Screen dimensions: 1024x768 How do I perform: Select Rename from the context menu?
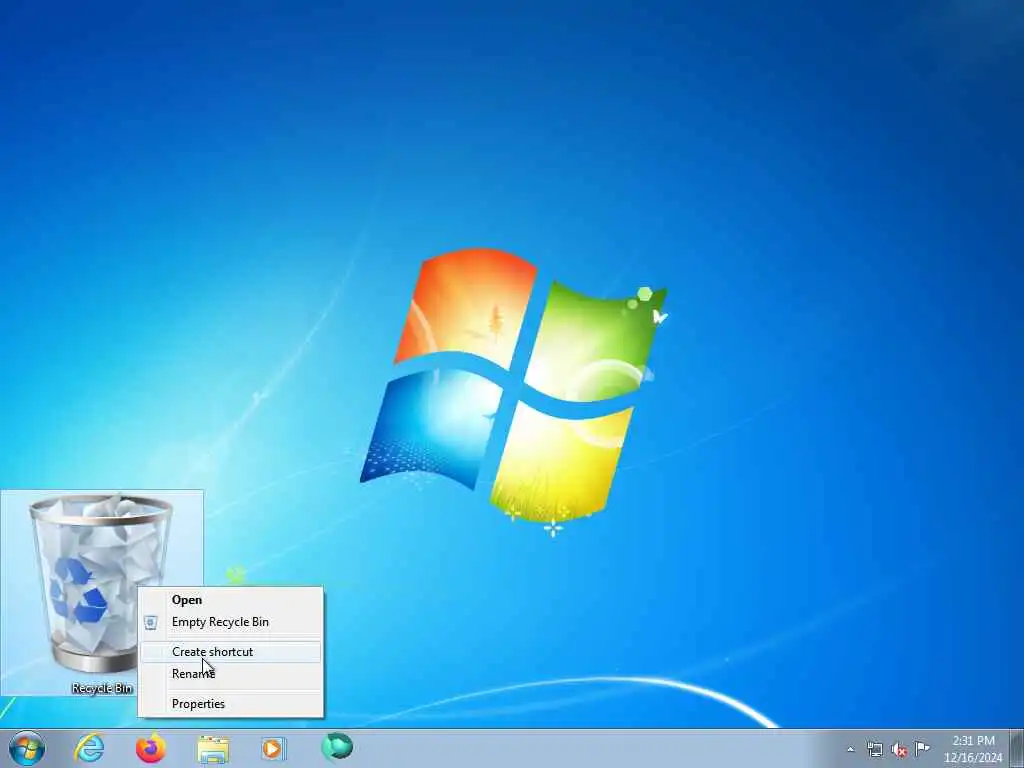pos(231,673)
